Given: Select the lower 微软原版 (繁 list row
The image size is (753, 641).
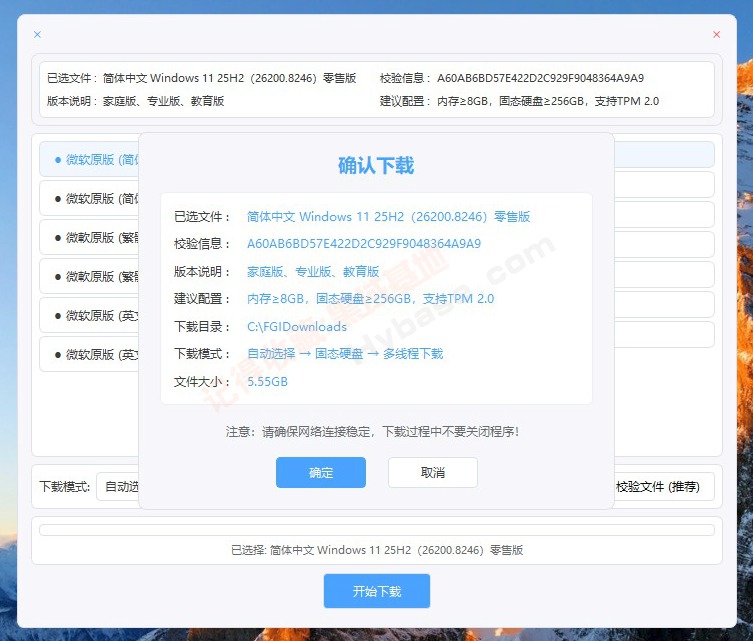Looking at the screenshot, I should [x=89, y=276].
